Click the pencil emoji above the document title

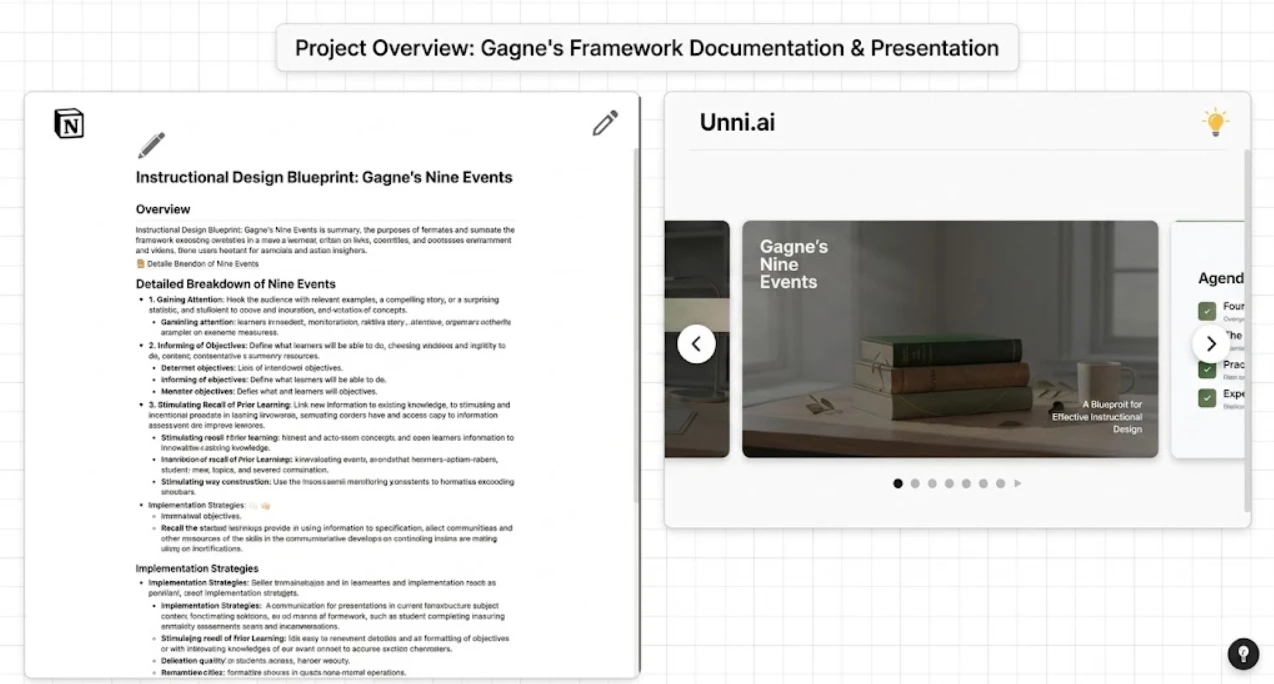[151, 145]
